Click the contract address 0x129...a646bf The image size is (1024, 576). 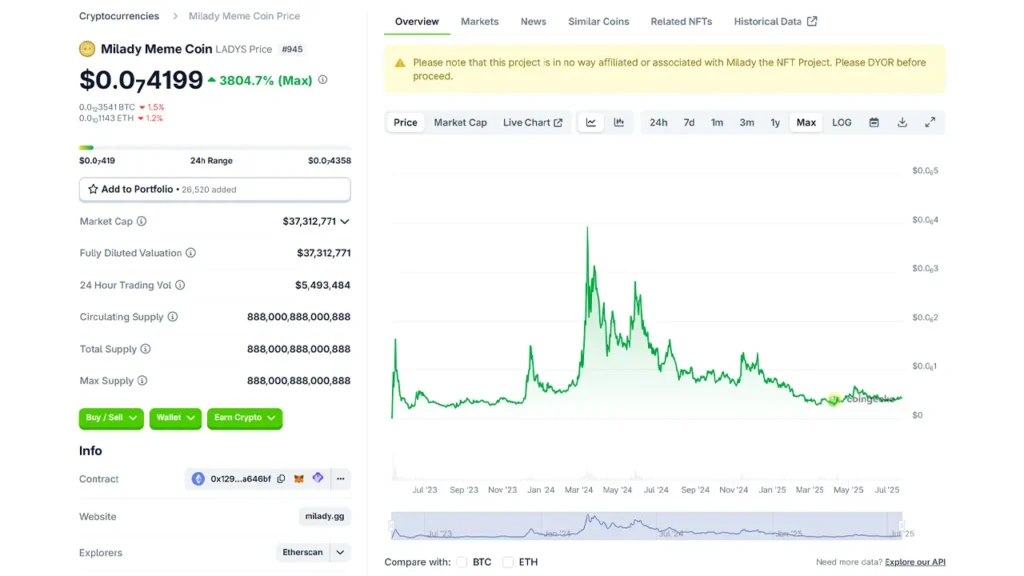[240, 479]
